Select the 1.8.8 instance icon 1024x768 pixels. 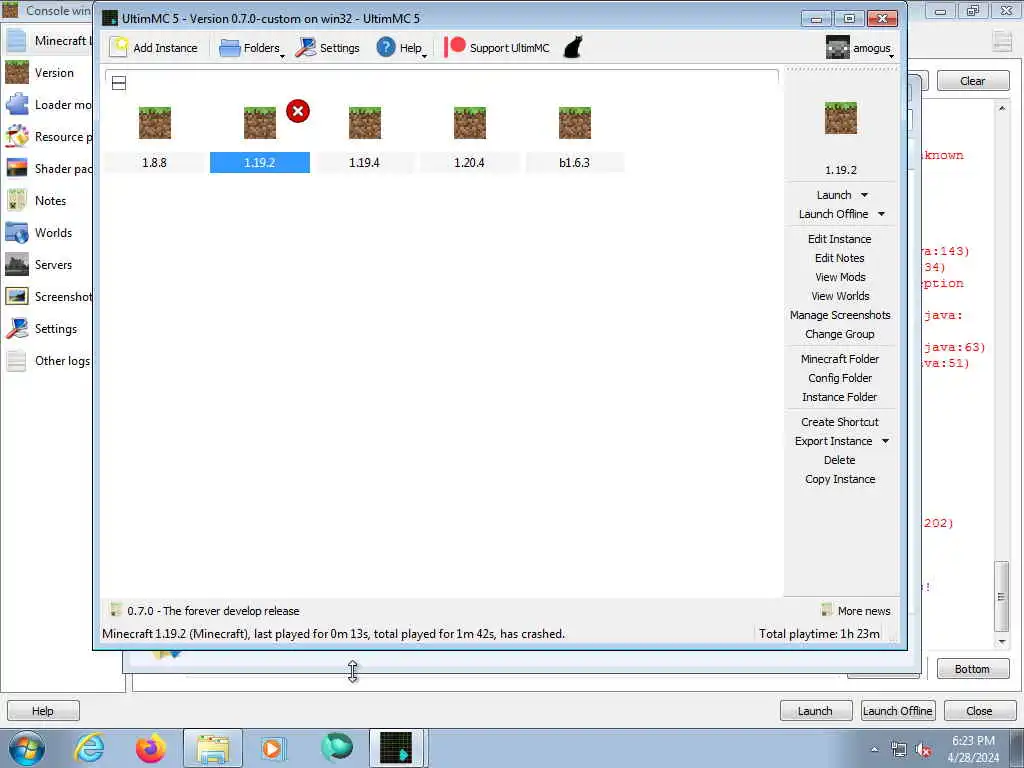(x=155, y=122)
